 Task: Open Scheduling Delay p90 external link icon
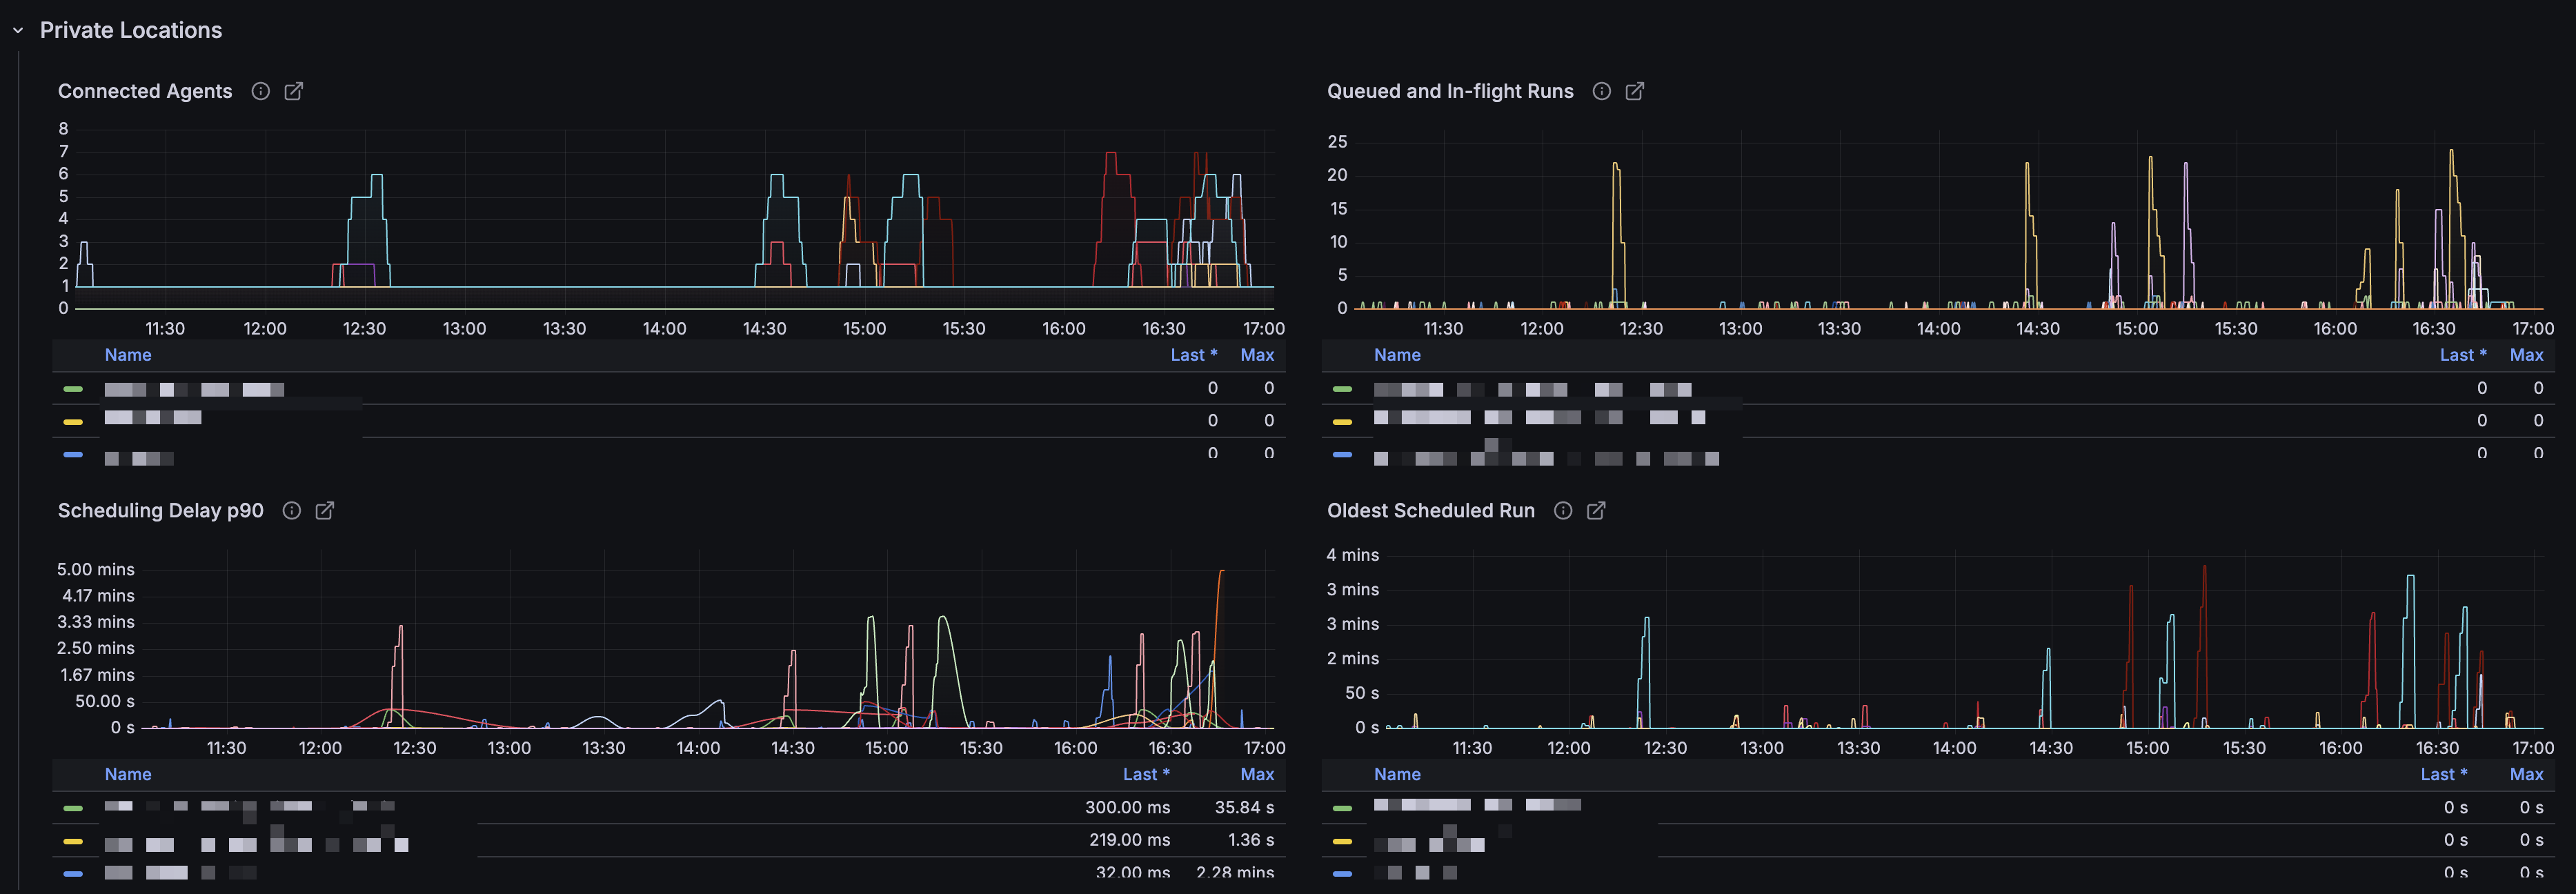pos(325,511)
